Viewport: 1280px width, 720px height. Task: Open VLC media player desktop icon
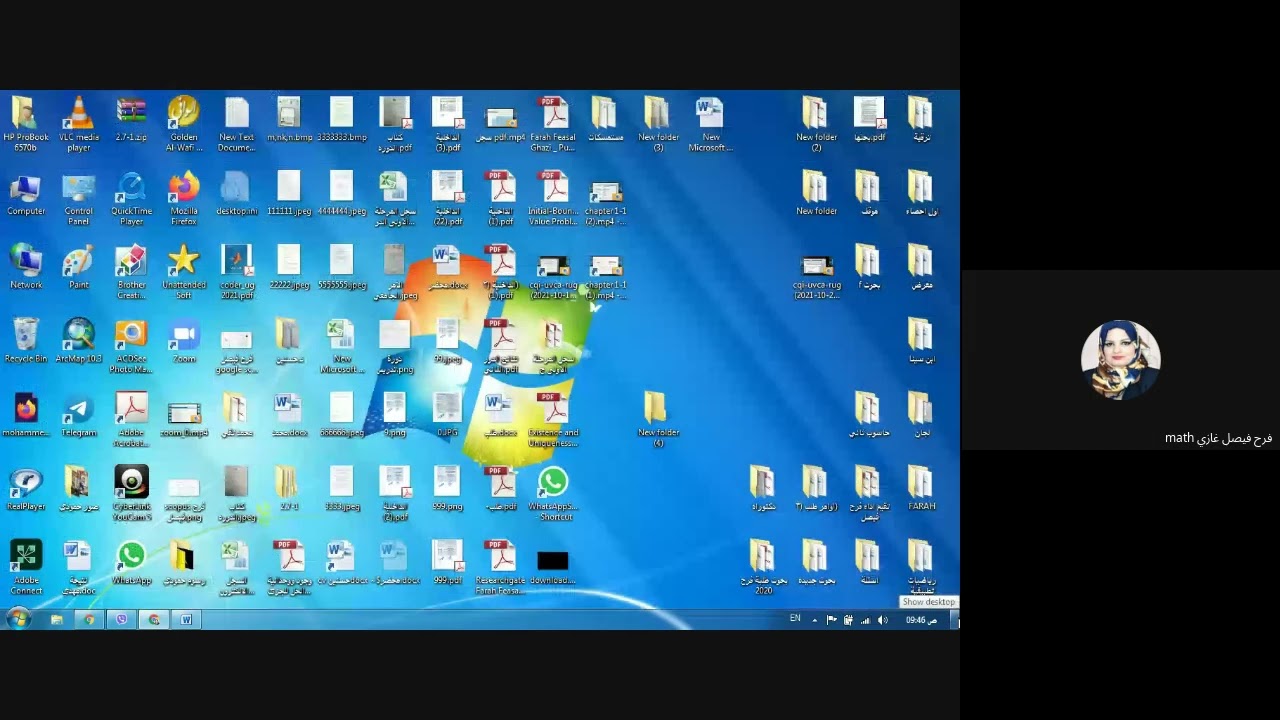coord(79,124)
